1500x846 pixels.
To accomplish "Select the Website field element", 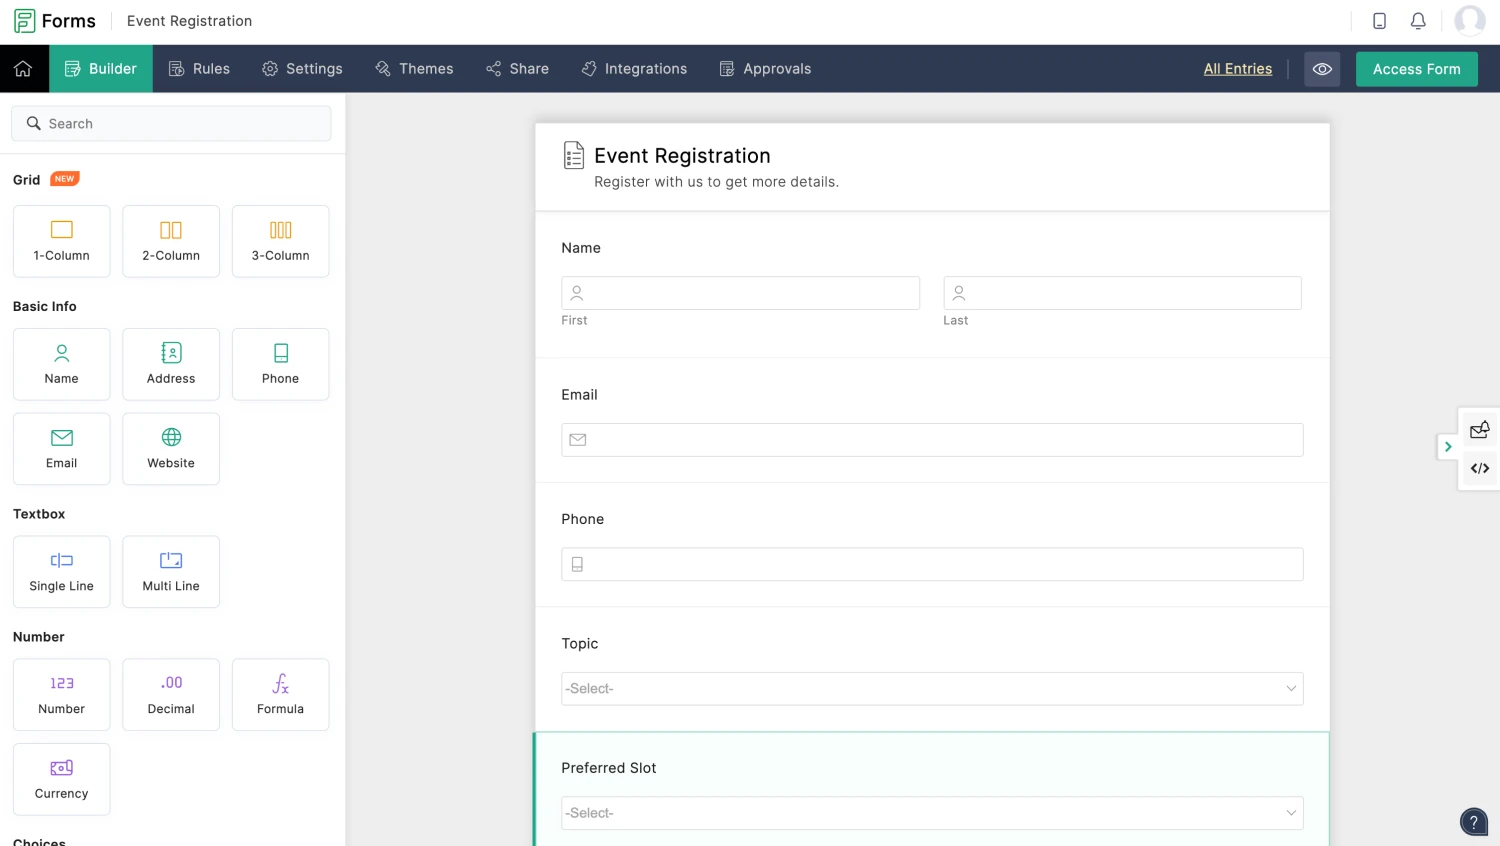I will tap(170, 448).
